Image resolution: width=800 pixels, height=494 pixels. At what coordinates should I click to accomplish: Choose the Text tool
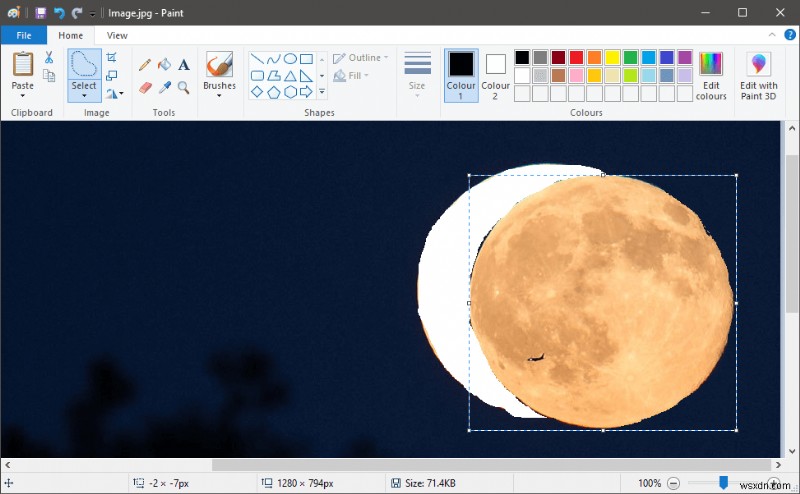pyautogui.click(x=184, y=65)
